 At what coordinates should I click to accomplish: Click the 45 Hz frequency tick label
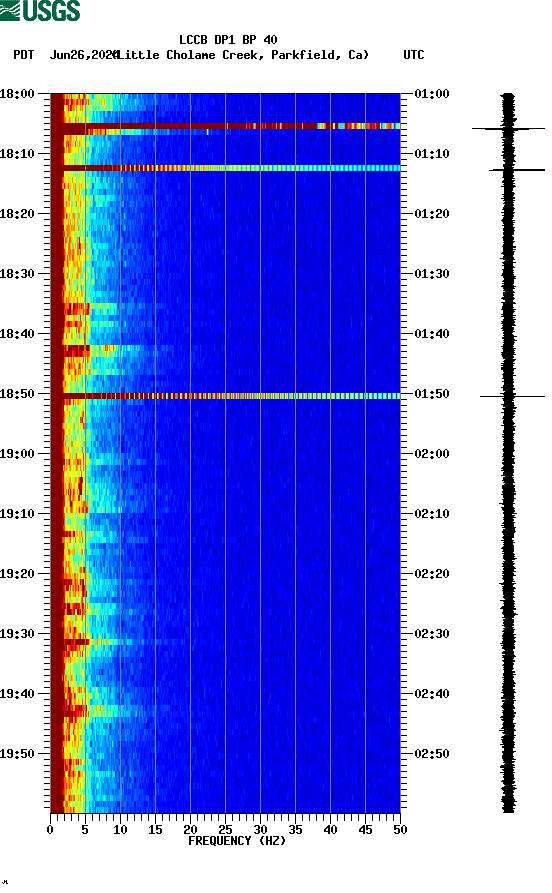(x=365, y=830)
